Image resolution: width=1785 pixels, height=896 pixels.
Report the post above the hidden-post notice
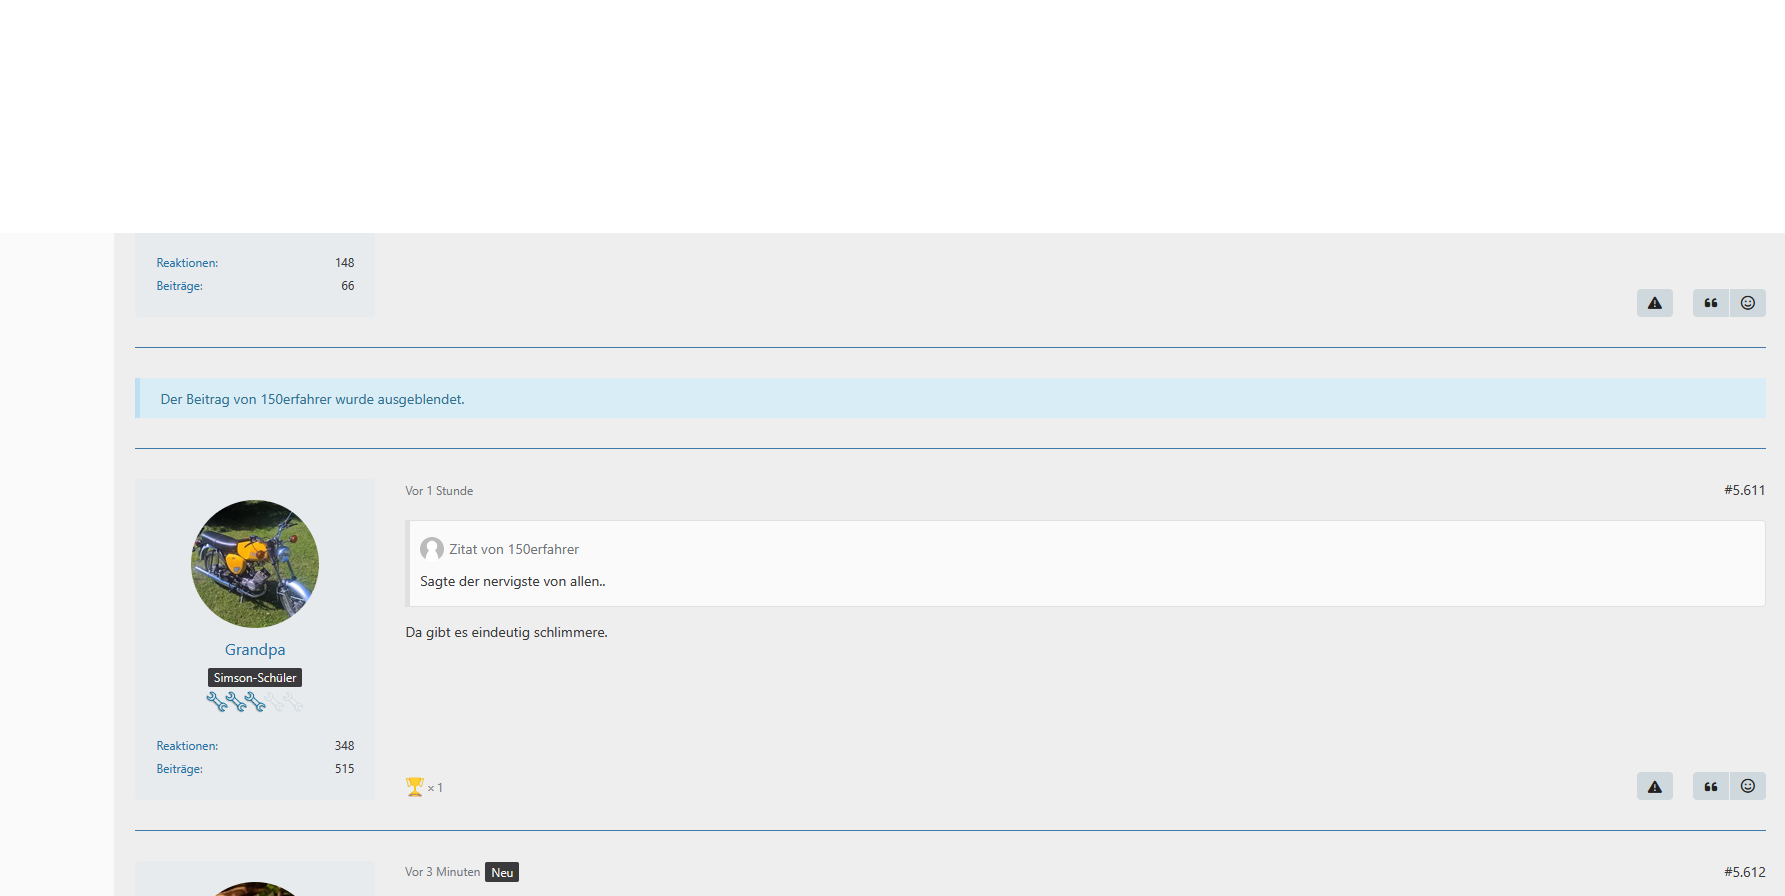click(1654, 303)
